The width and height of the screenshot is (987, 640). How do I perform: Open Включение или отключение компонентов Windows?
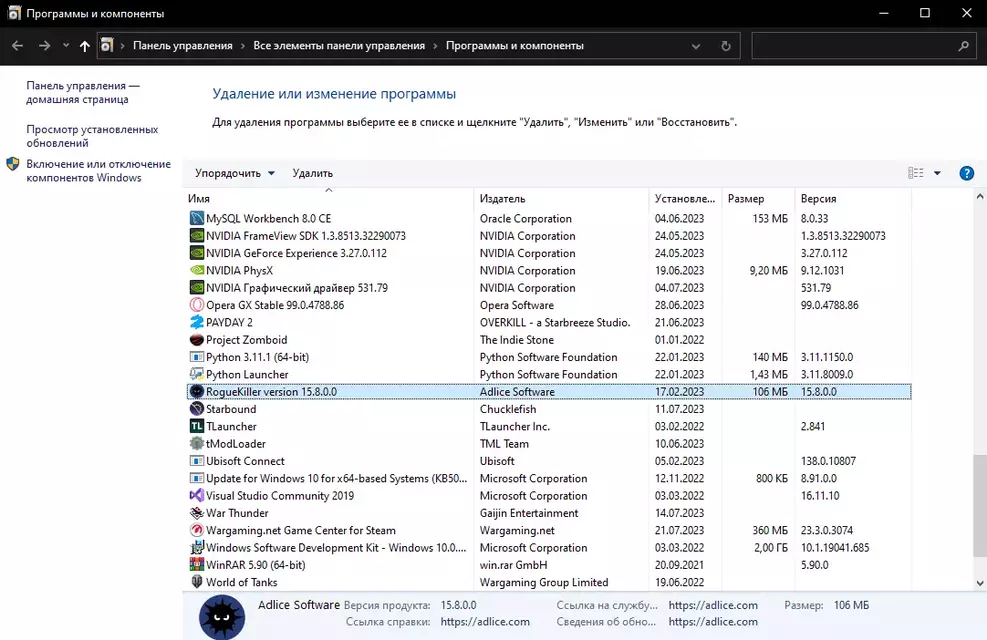click(x=98, y=171)
